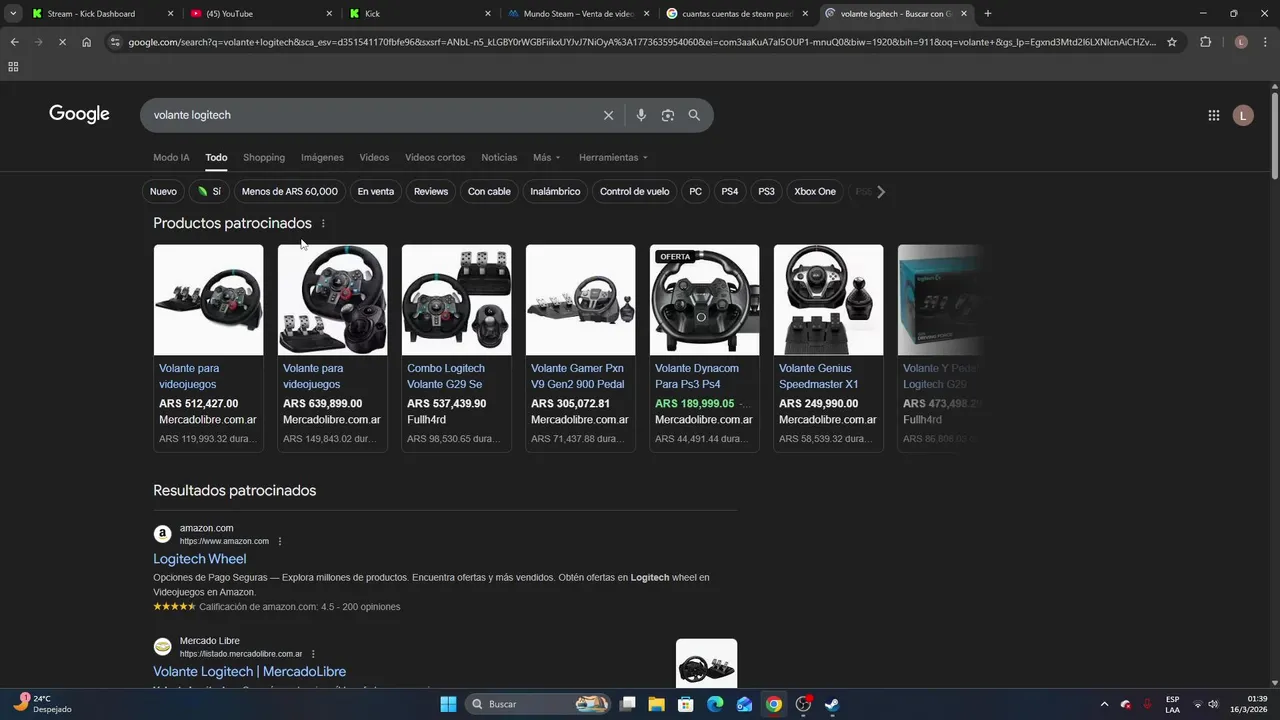Apply the PS4 filter chip
The height and width of the screenshot is (720, 1280).
(x=730, y=192)
